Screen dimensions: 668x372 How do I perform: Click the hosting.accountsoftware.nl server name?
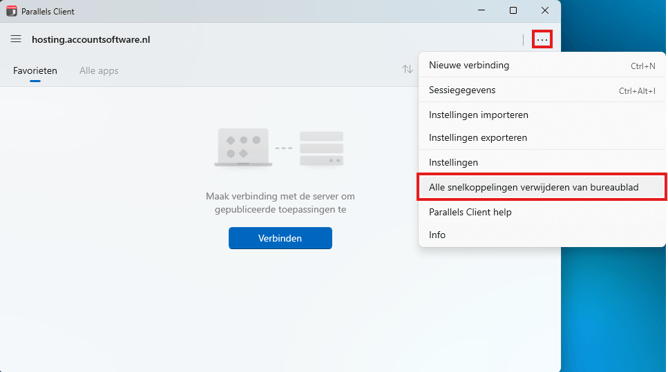click(91, 40)
